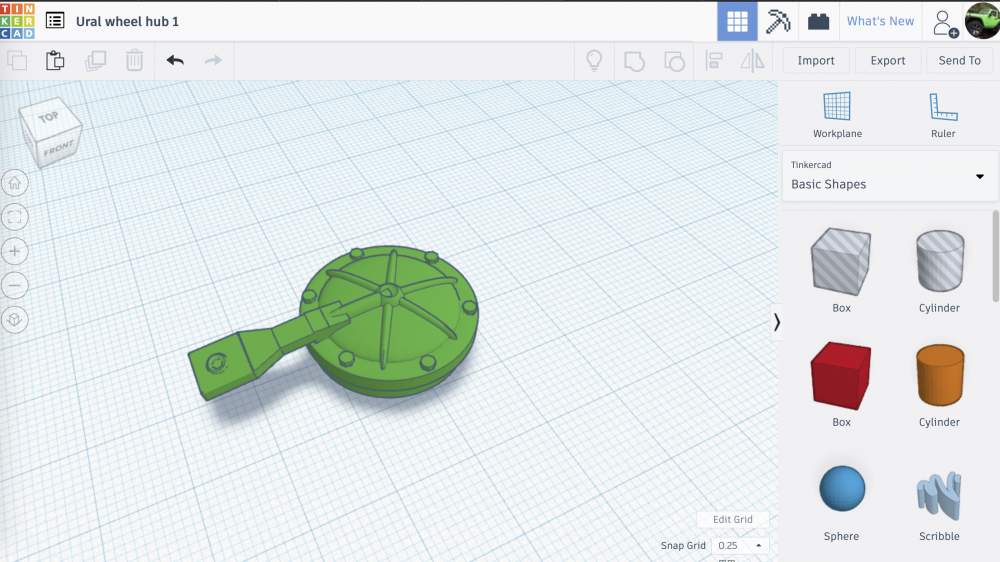Open the Tinkercad logo home page
The image size is (1000, 562).
tap(17, 20)
